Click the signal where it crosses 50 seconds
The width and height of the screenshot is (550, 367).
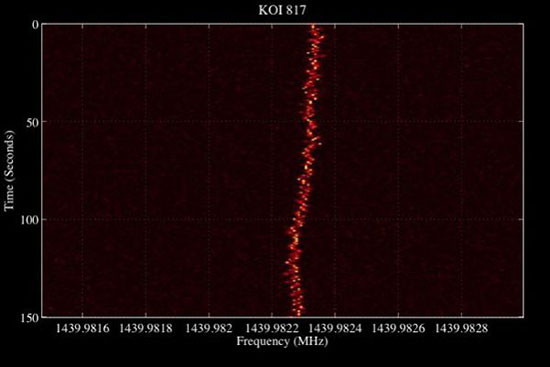tap(310, 122)
